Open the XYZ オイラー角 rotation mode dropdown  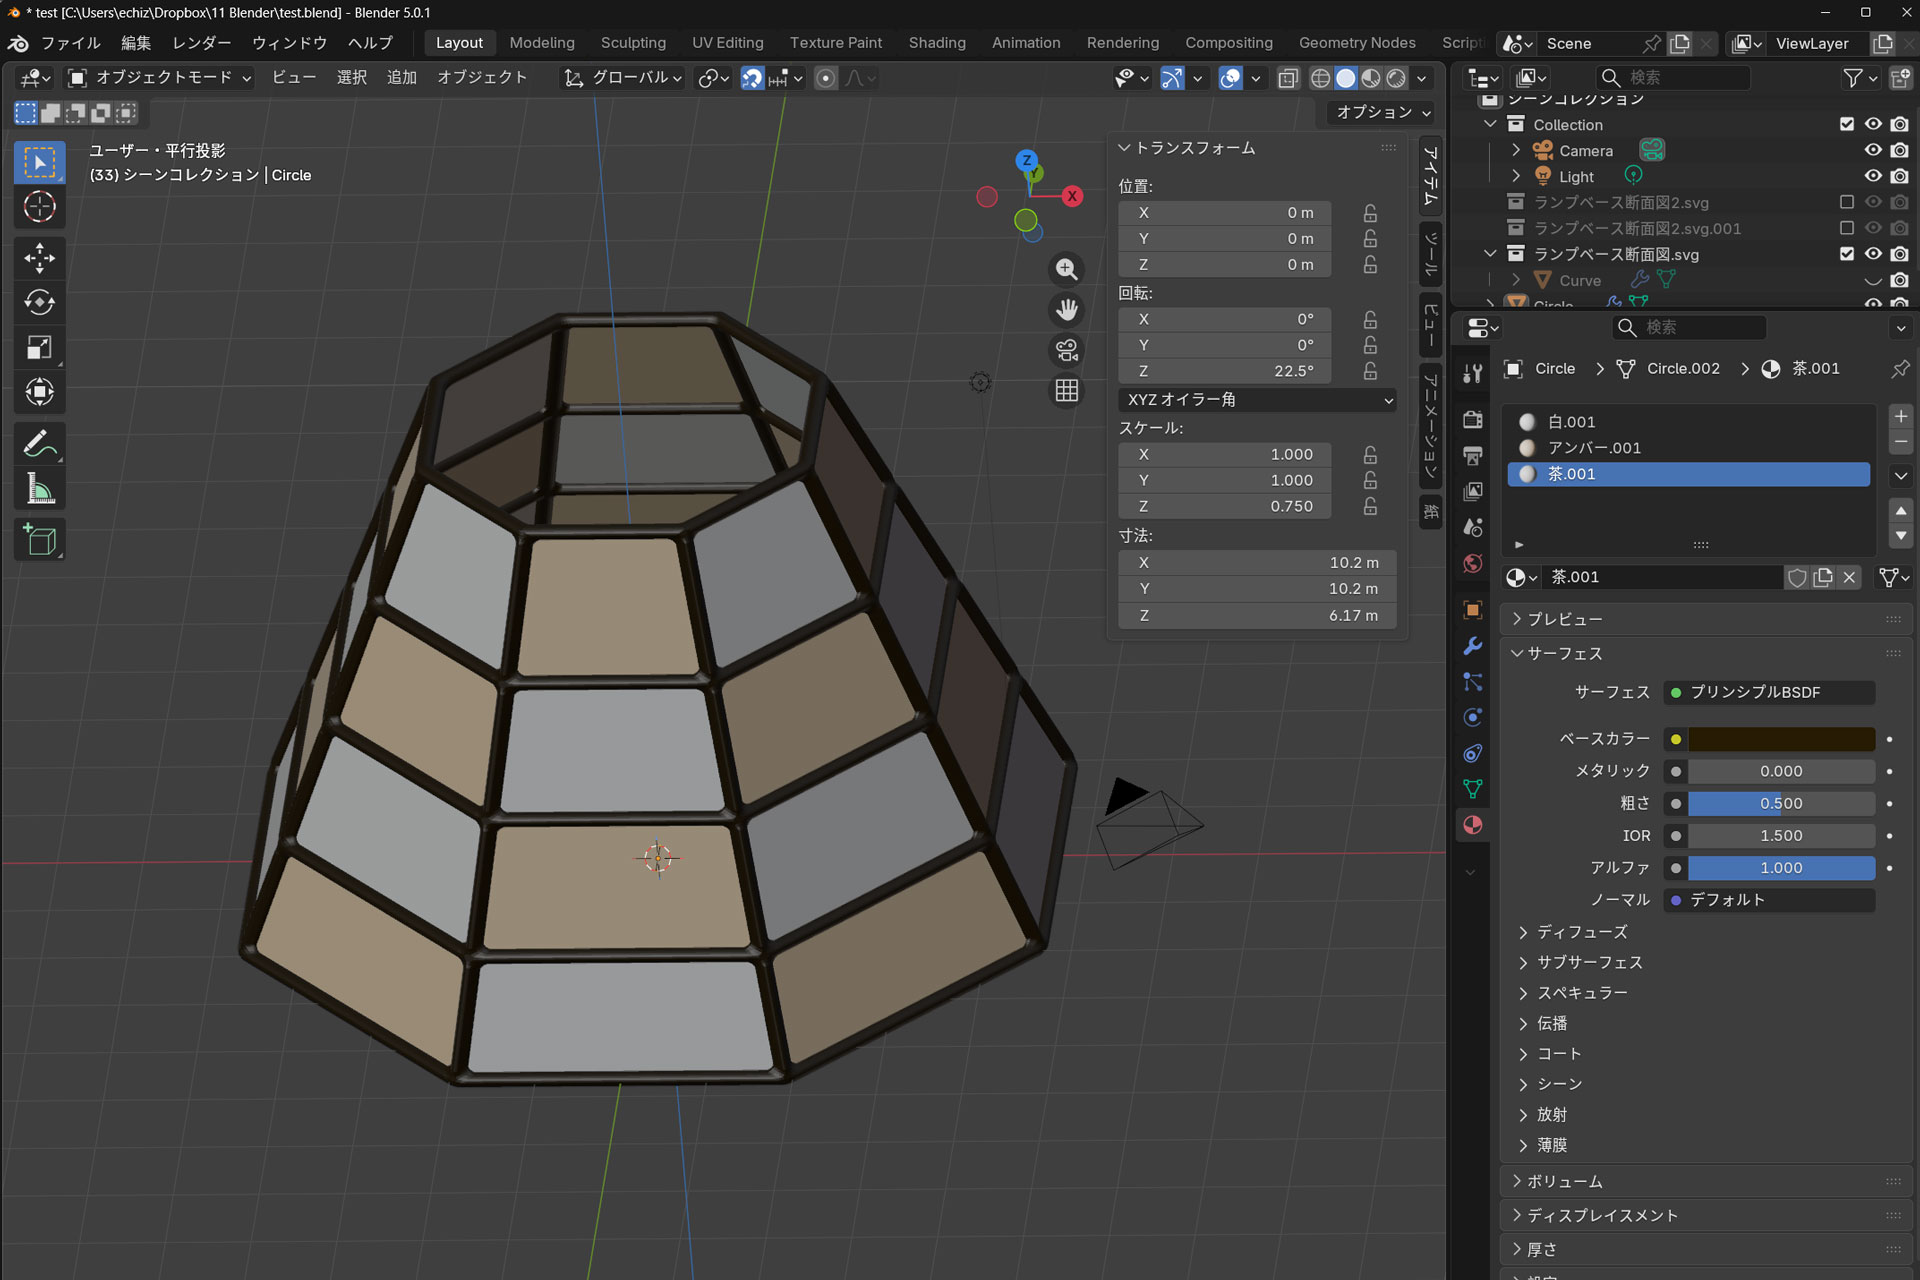click(1258, 399)
